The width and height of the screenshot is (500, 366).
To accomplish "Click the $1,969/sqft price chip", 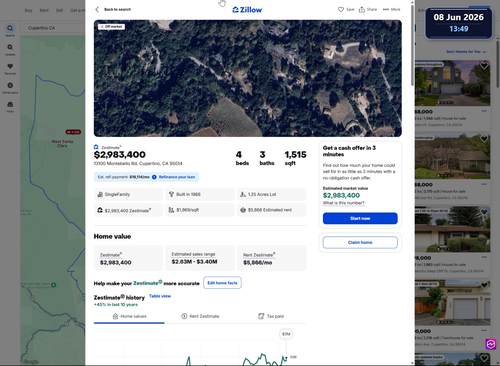I will click(200, 210).
